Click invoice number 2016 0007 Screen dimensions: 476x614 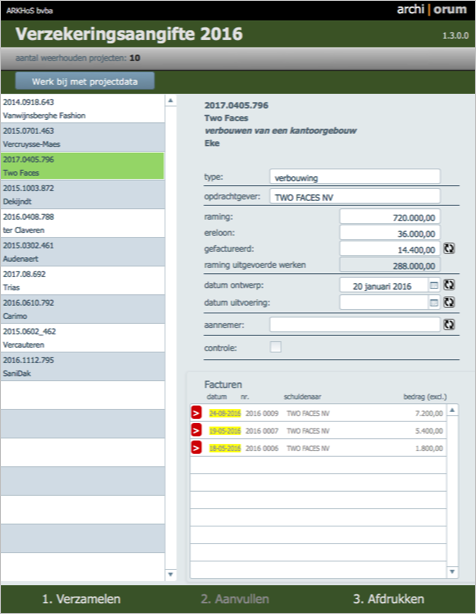click(x=262, y=431)
